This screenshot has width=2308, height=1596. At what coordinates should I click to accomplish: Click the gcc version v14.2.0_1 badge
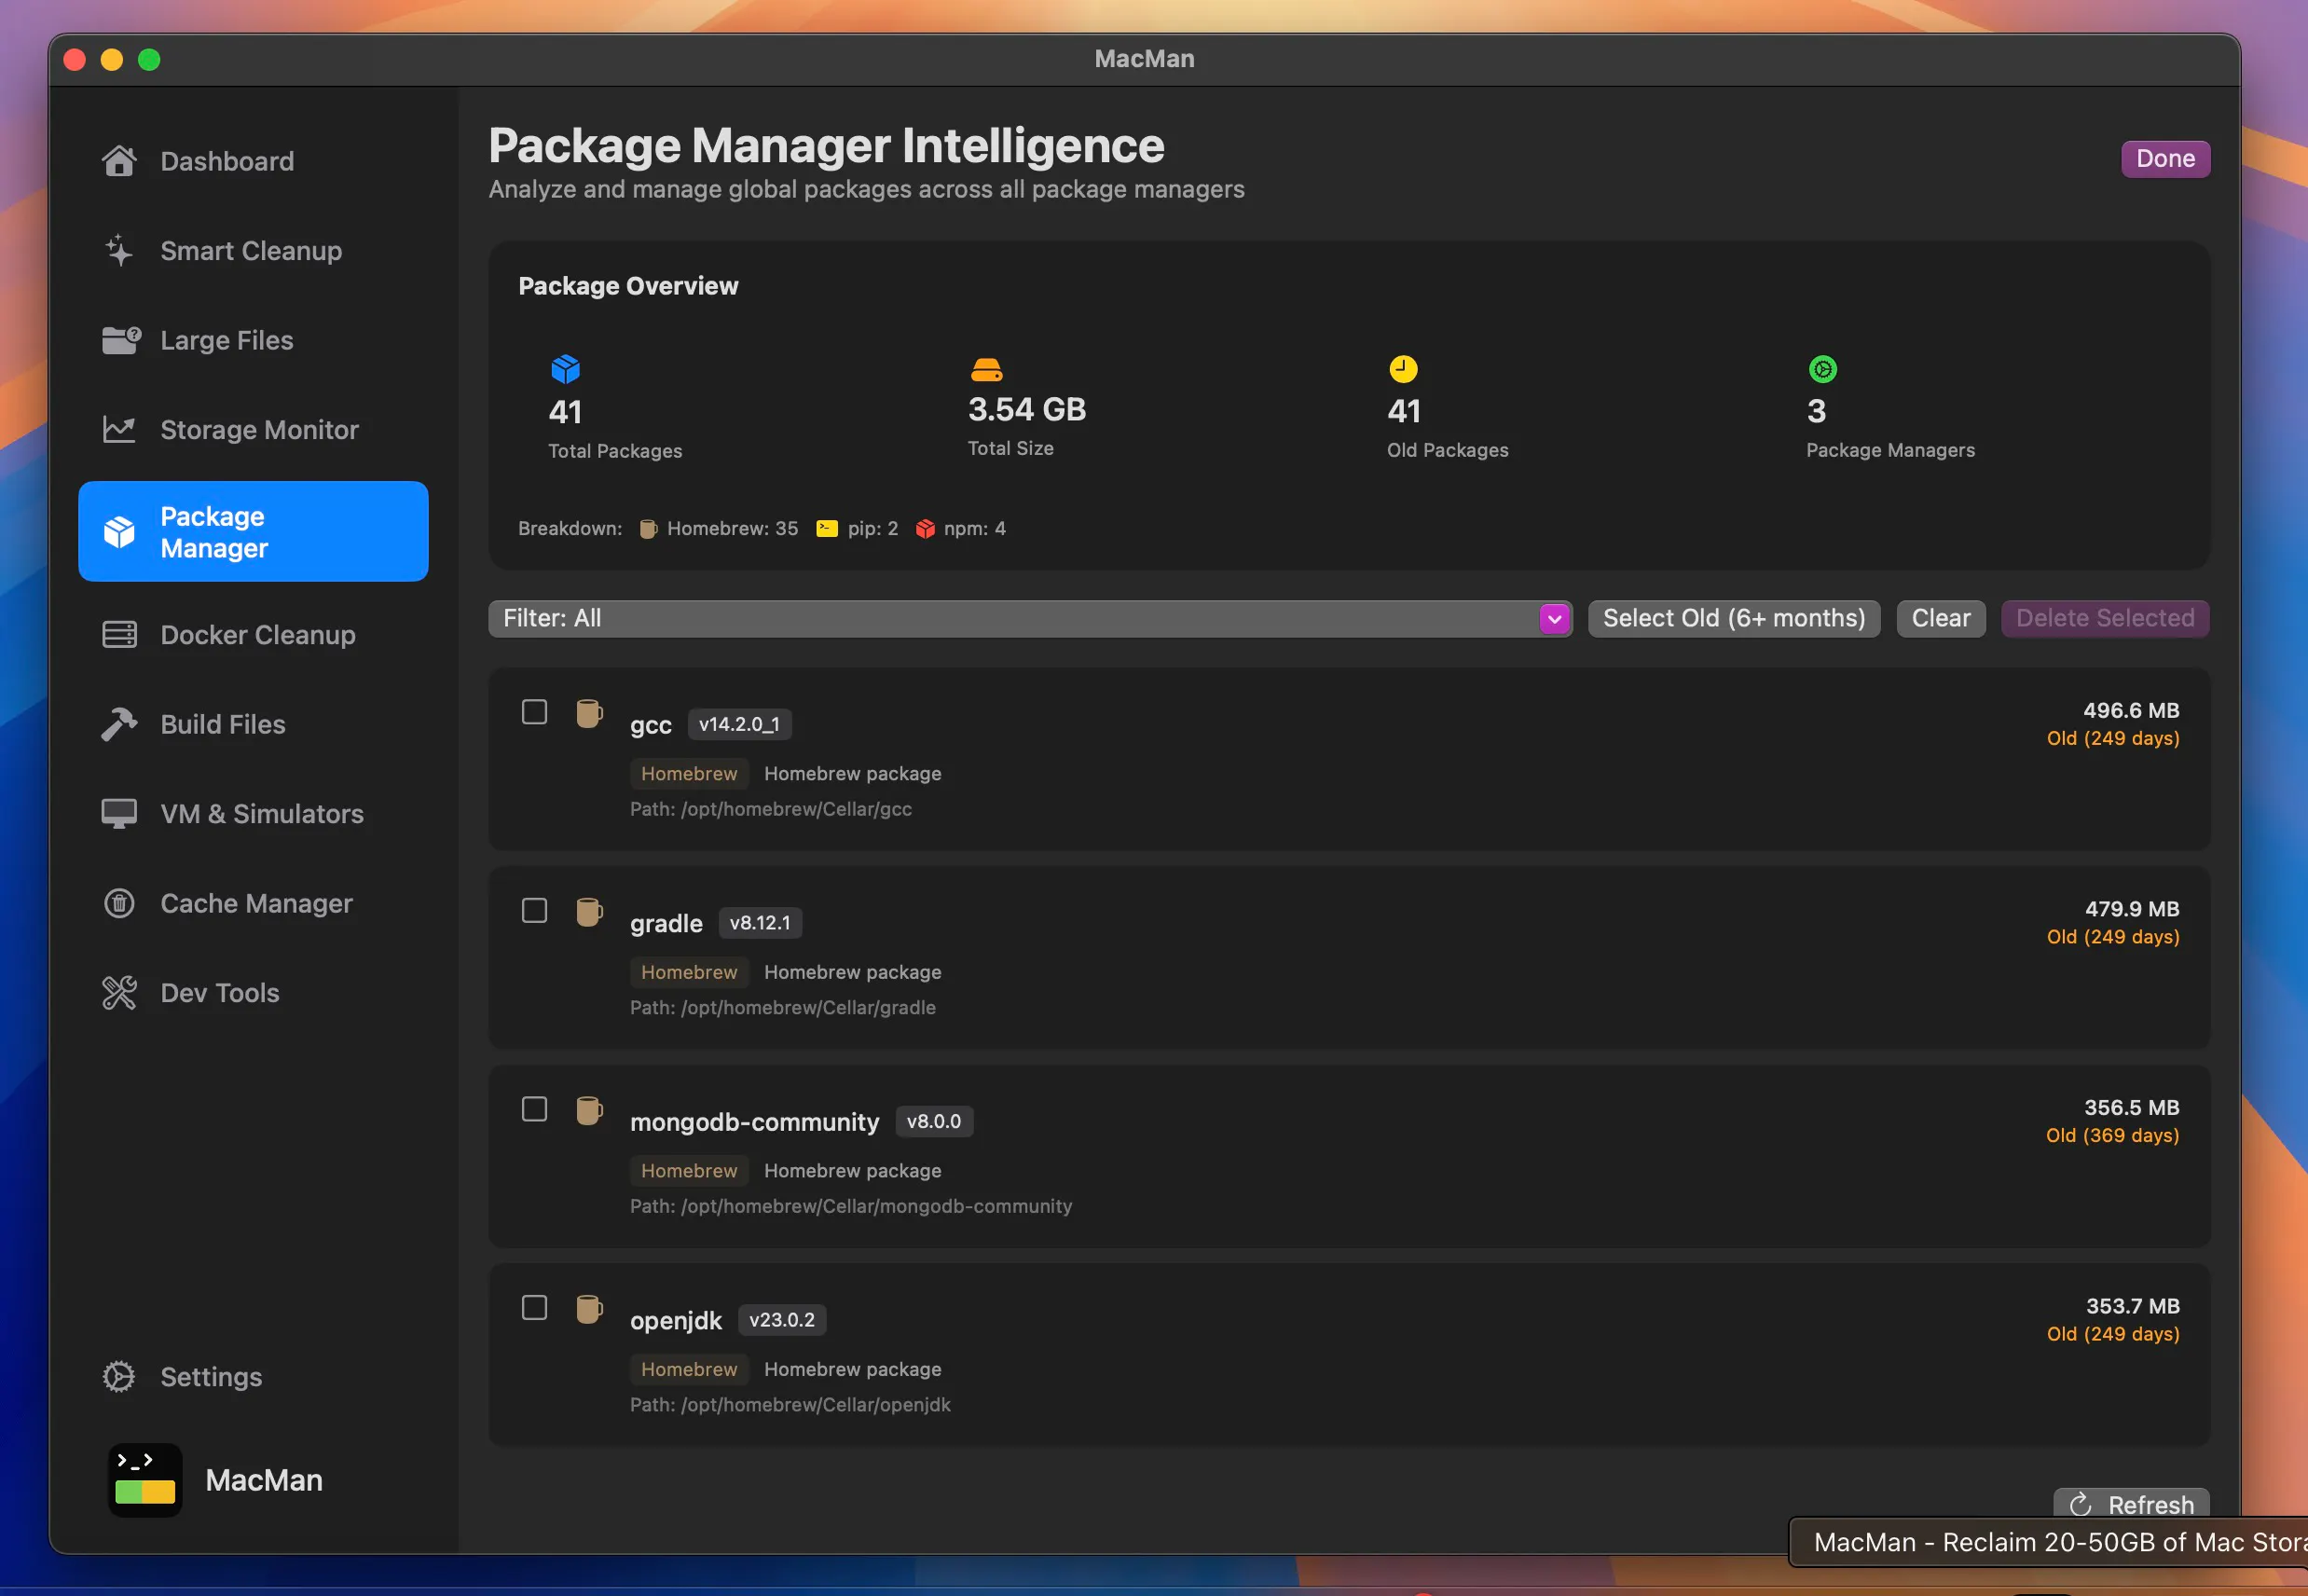(739, 724)
